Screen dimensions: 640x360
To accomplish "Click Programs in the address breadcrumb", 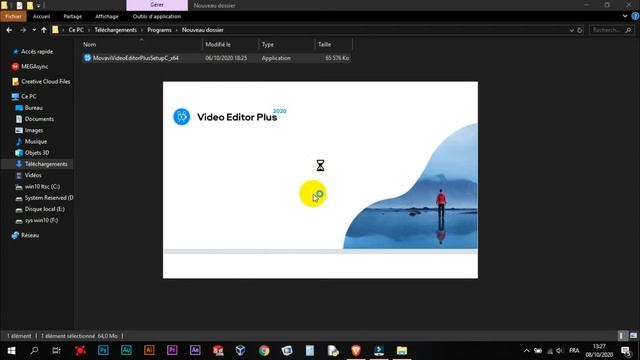I will 159,30.
